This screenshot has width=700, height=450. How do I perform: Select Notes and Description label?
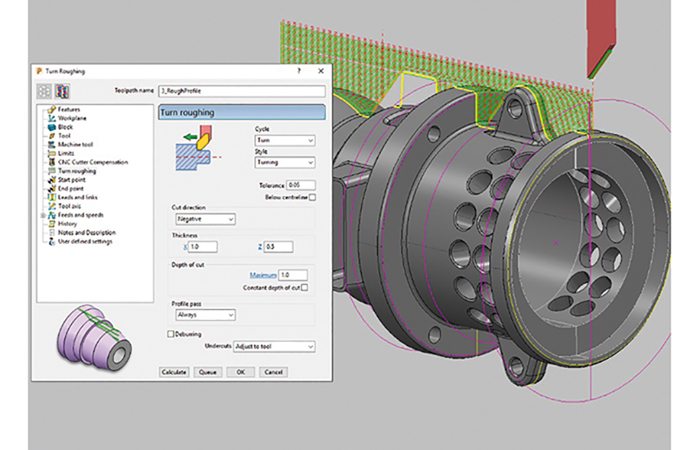[87, 233]
